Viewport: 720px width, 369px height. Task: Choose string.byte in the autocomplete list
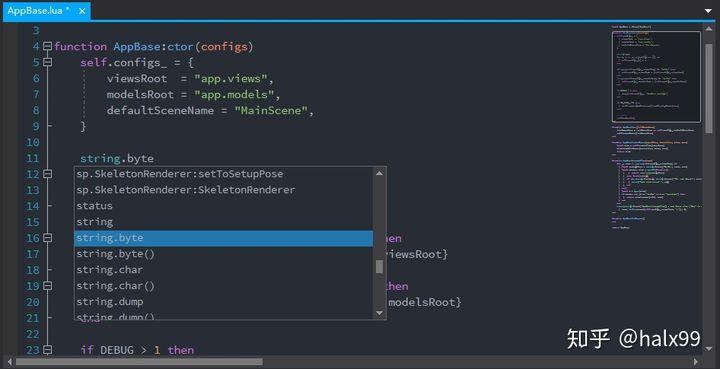tap(224, 238)
